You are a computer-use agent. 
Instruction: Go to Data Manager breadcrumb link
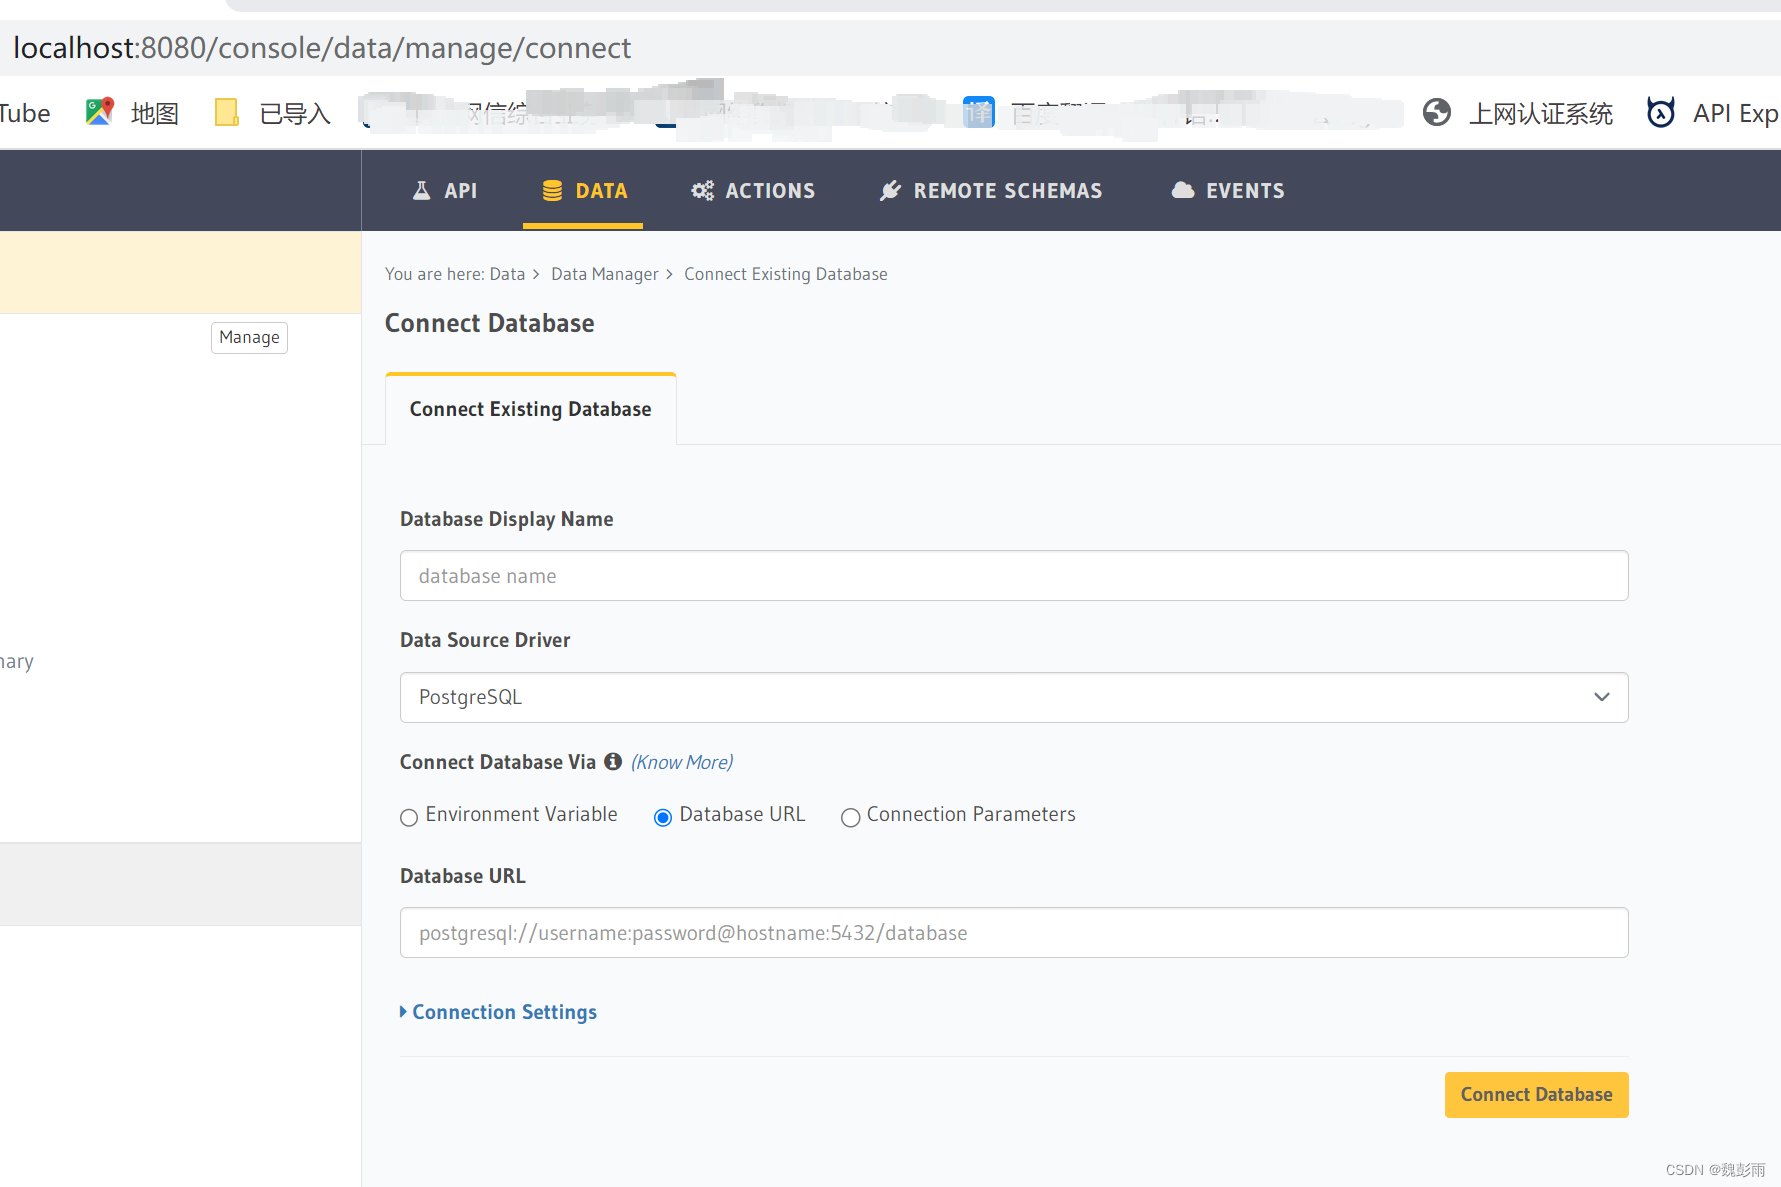point(605,274)
